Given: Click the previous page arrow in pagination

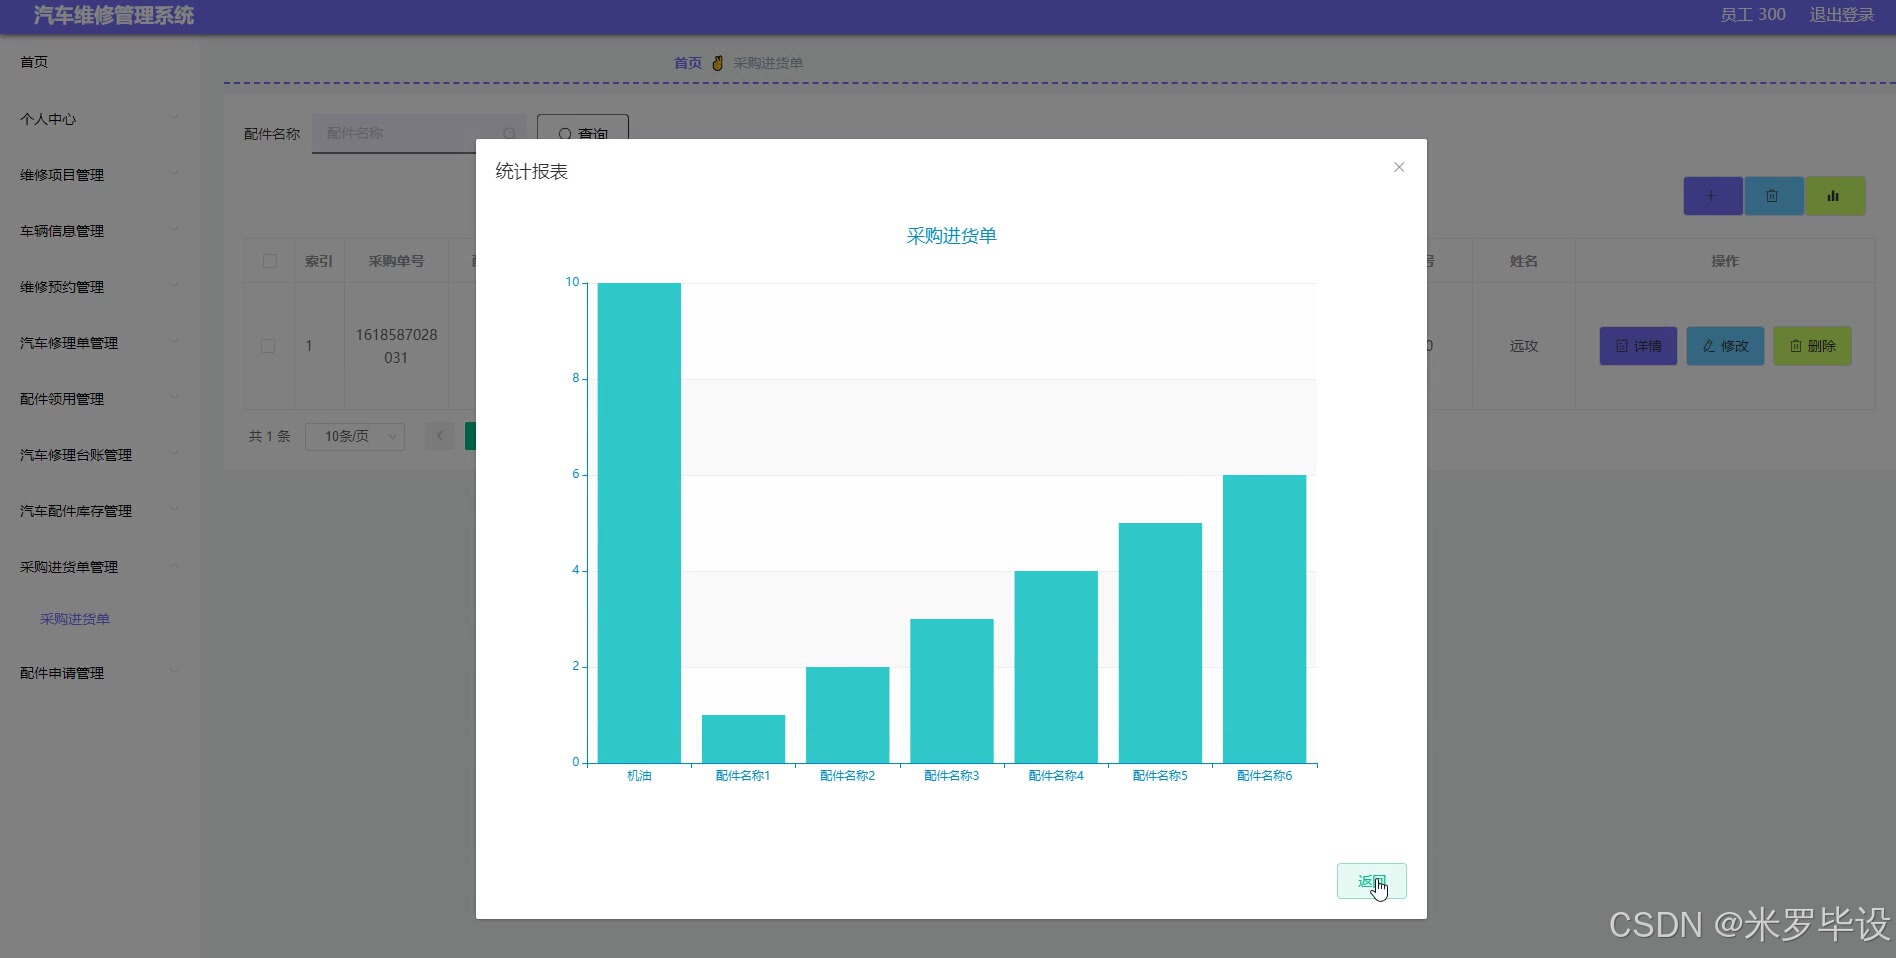Looking at the screenshot, I should coord(440,436).
